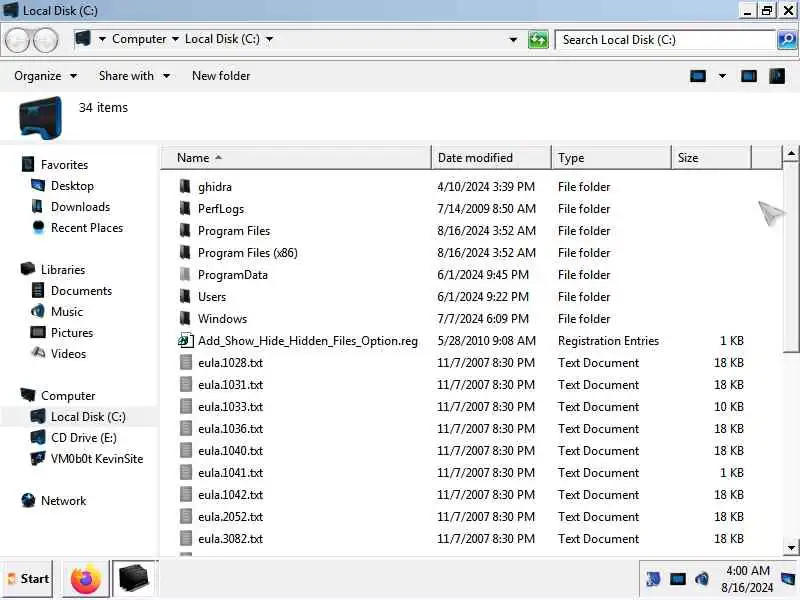Open Downloads under Favorites
Viewport: 800px width, 600px height.
tap(81, 207)
